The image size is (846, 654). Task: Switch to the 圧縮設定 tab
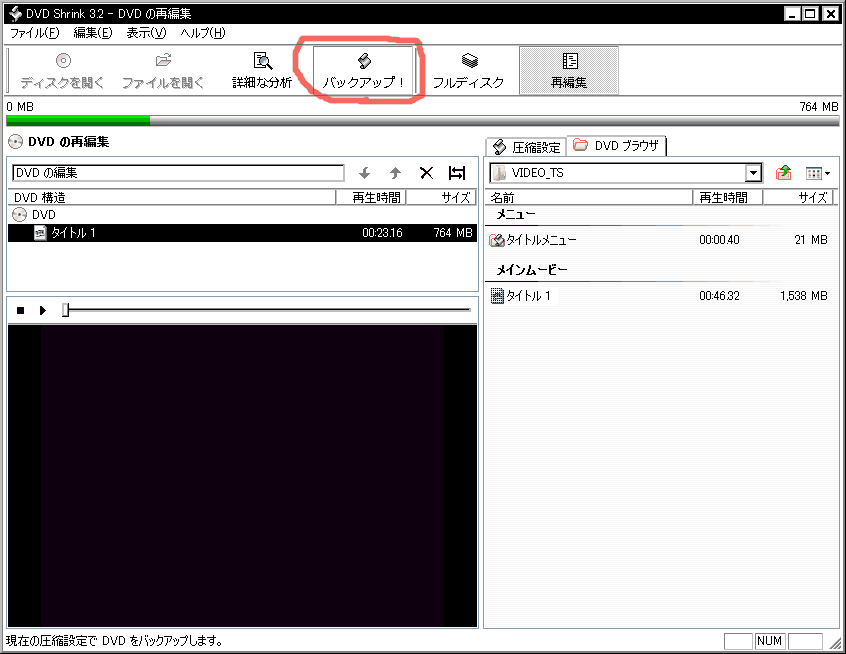527,147
